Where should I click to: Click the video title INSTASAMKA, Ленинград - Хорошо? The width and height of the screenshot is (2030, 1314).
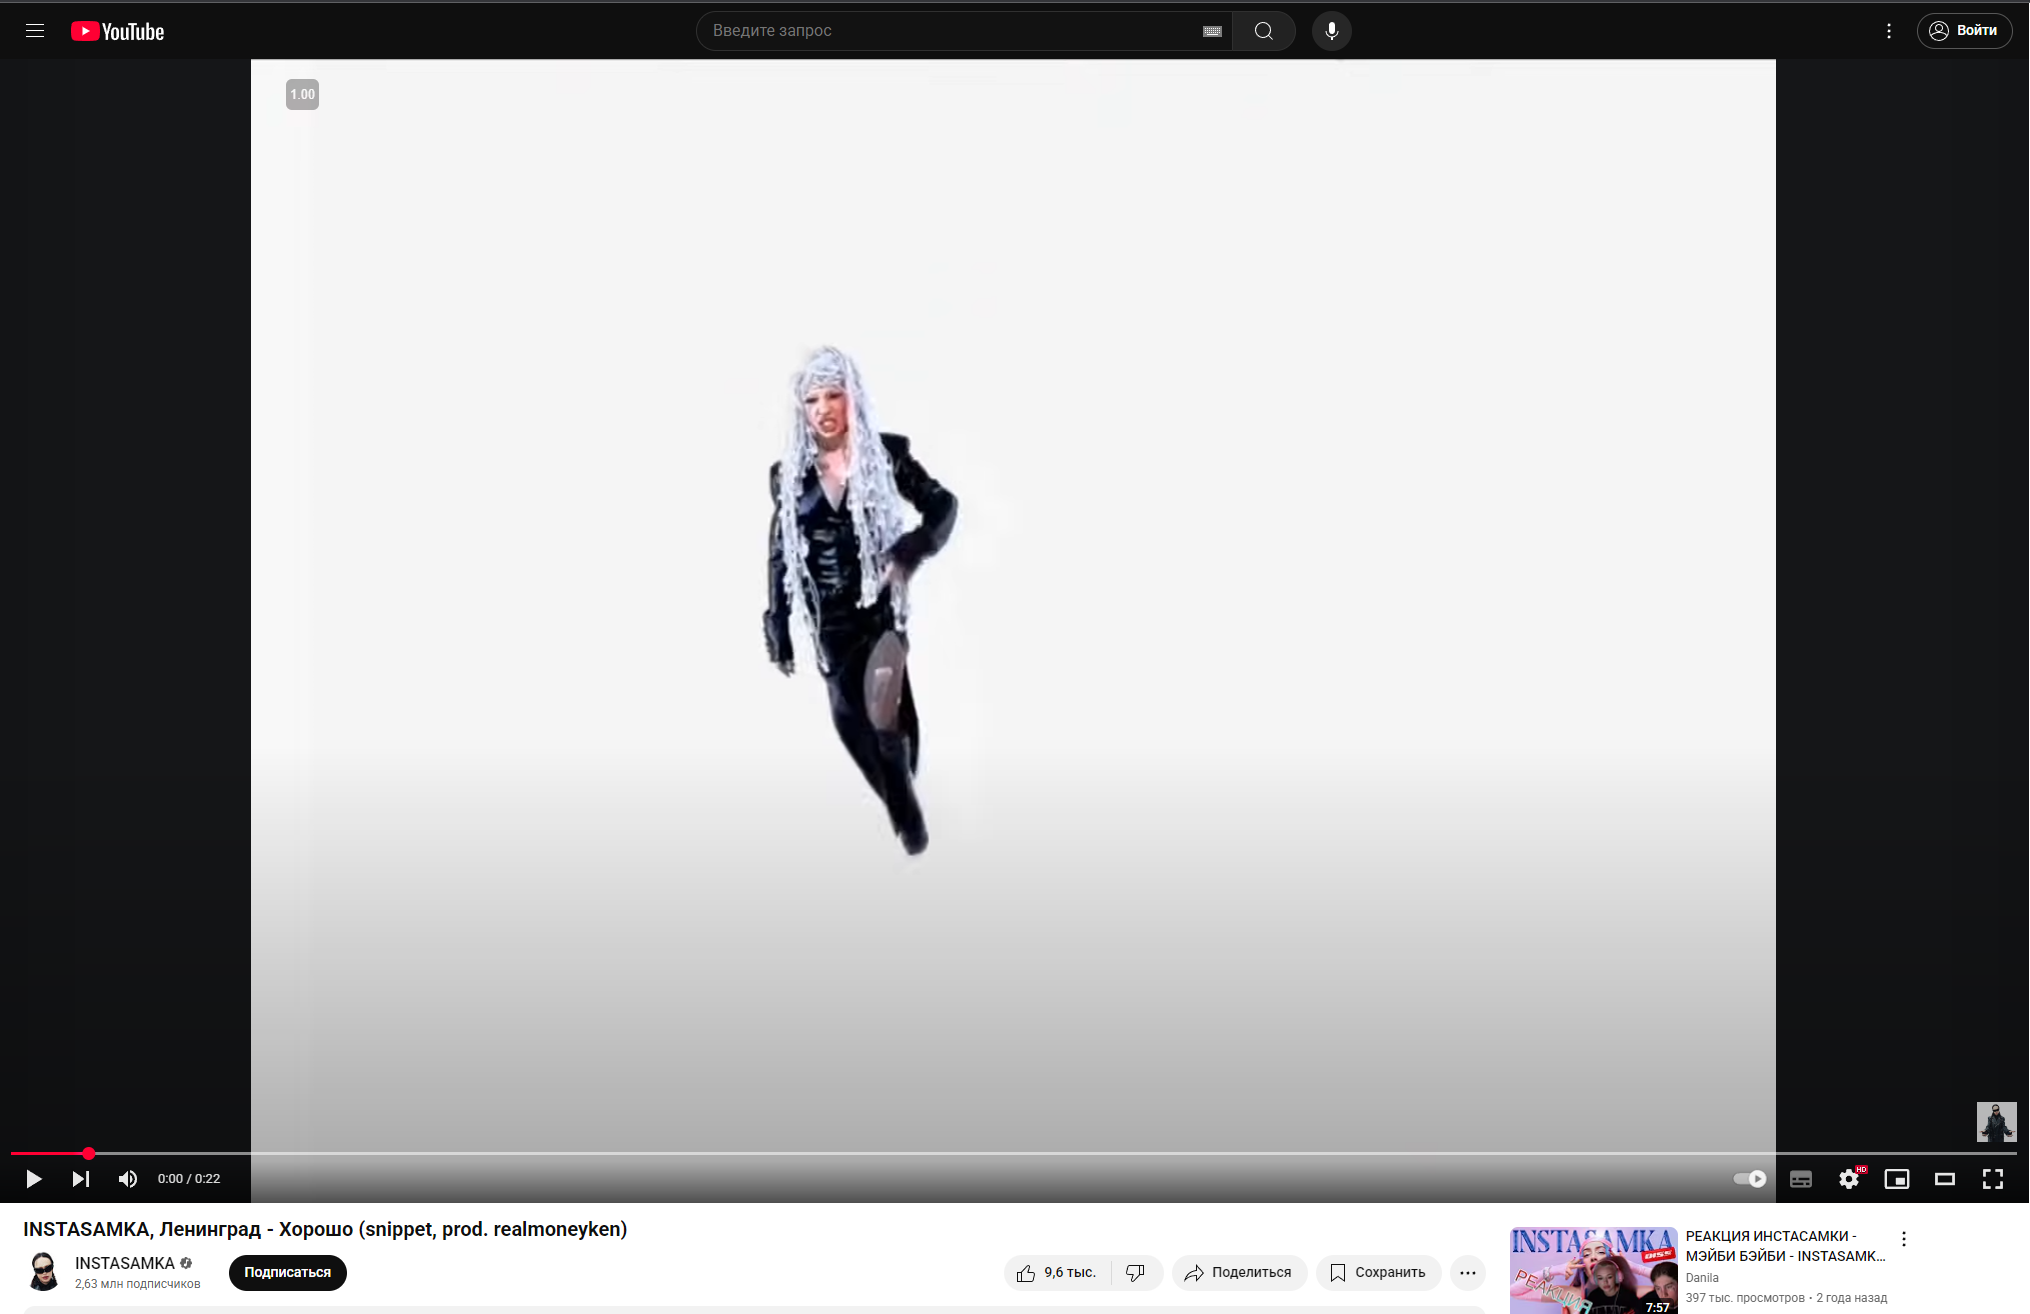pos(325,1229)
